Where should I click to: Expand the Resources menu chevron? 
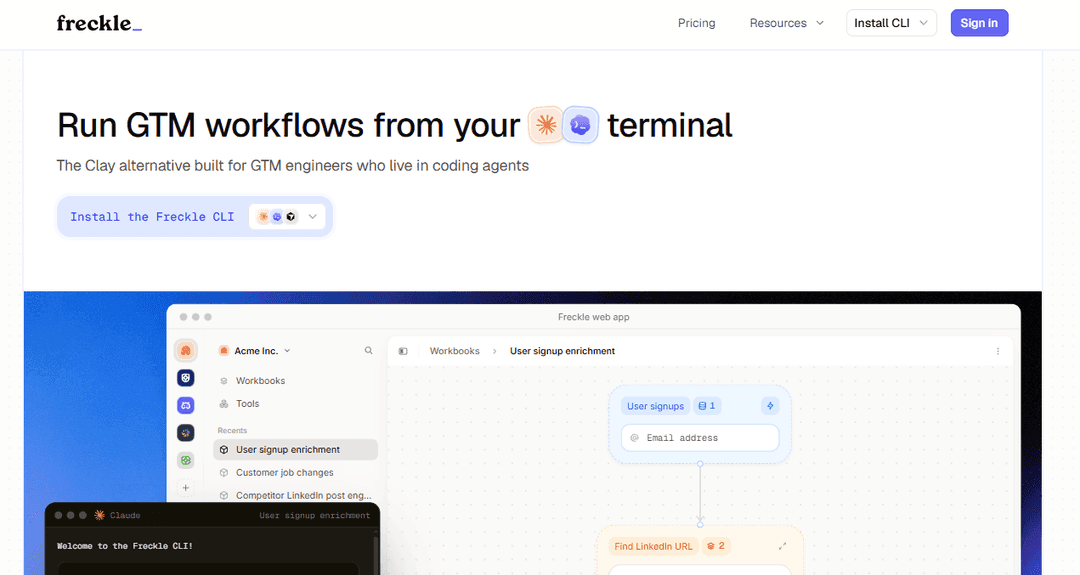tap(820, 23)
